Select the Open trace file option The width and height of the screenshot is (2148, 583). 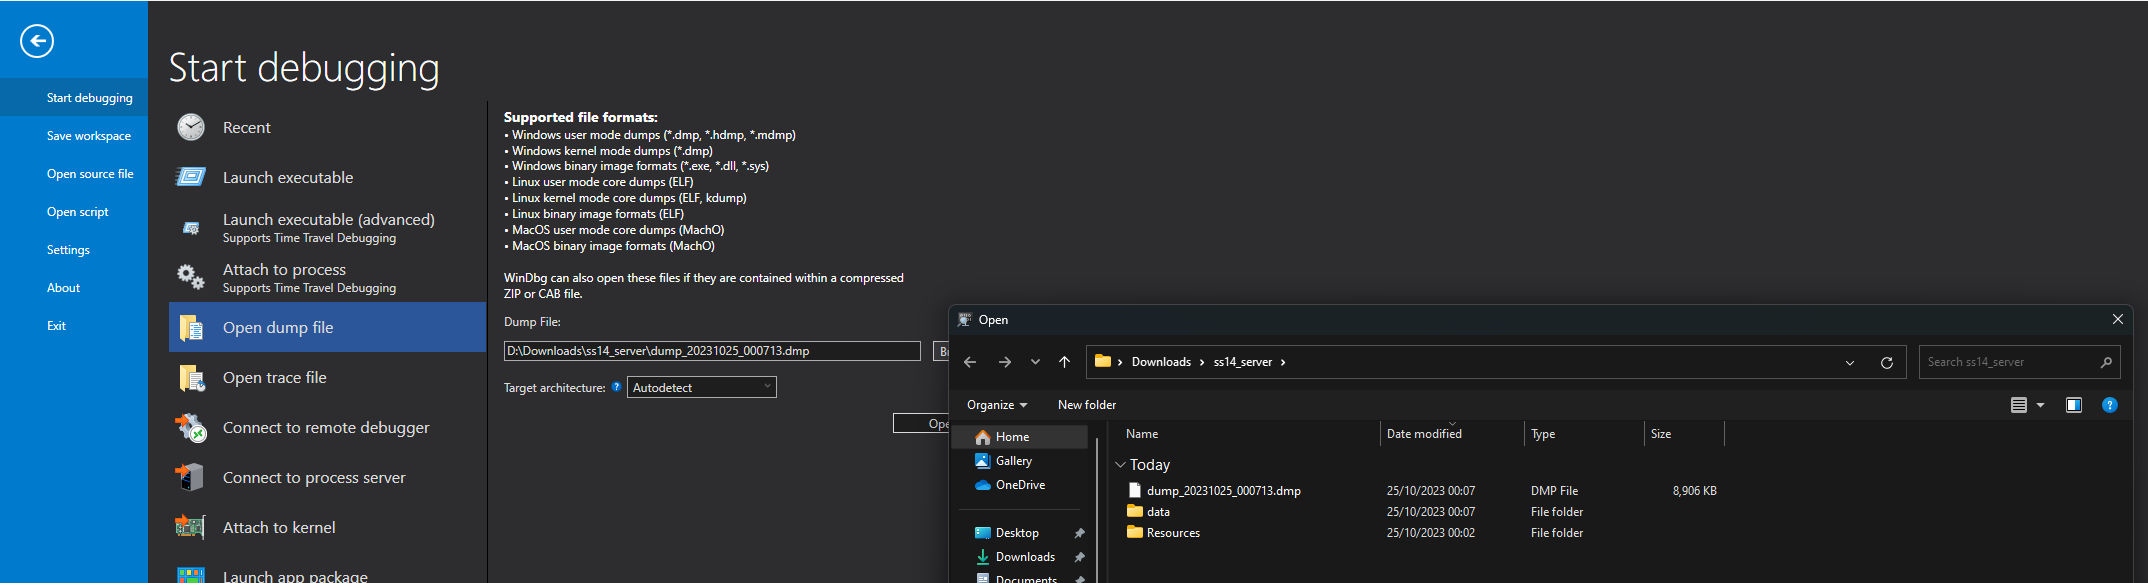[x=327, y=377]
